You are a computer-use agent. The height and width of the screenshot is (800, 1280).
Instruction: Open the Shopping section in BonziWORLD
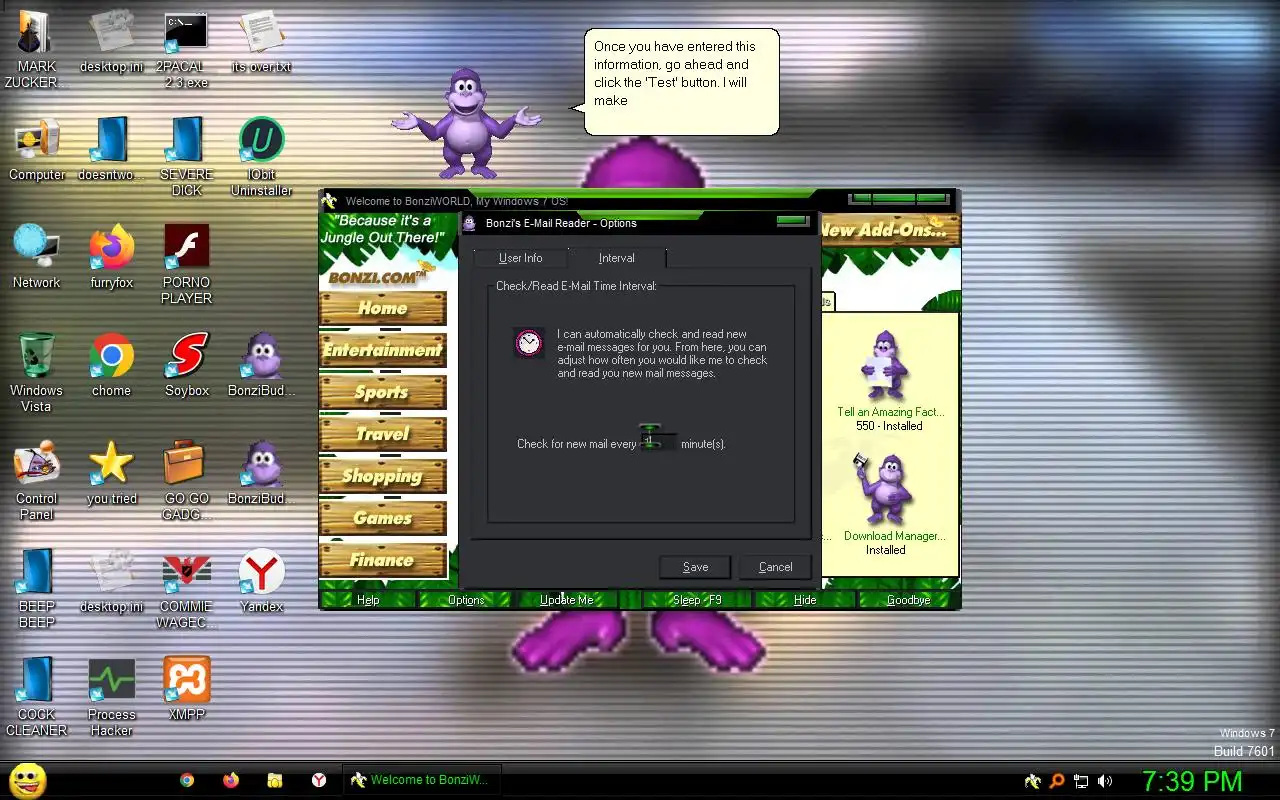point(382,476)
